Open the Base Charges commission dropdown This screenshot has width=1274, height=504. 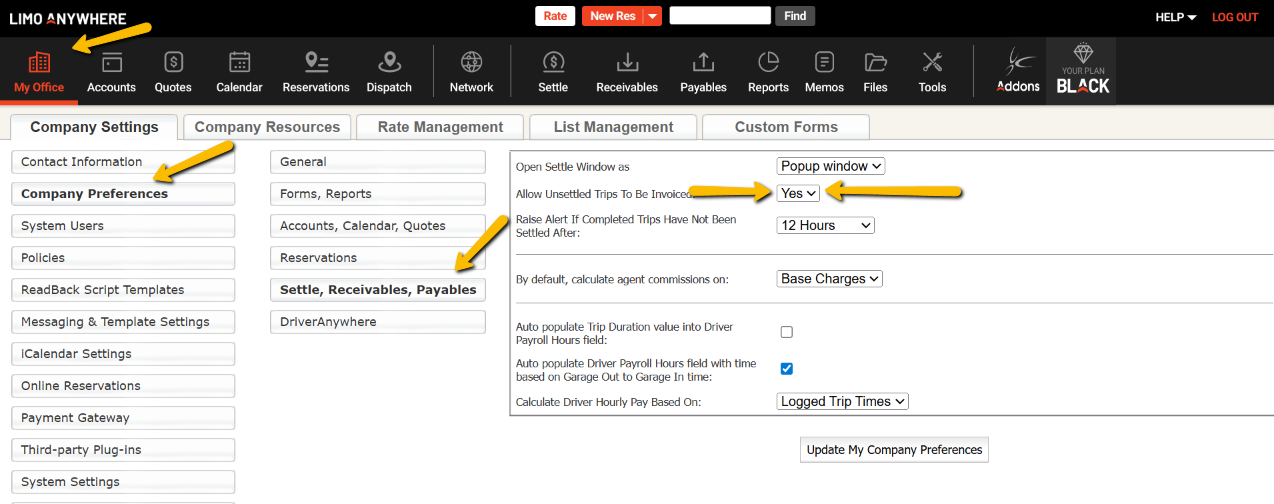point(829,279)
